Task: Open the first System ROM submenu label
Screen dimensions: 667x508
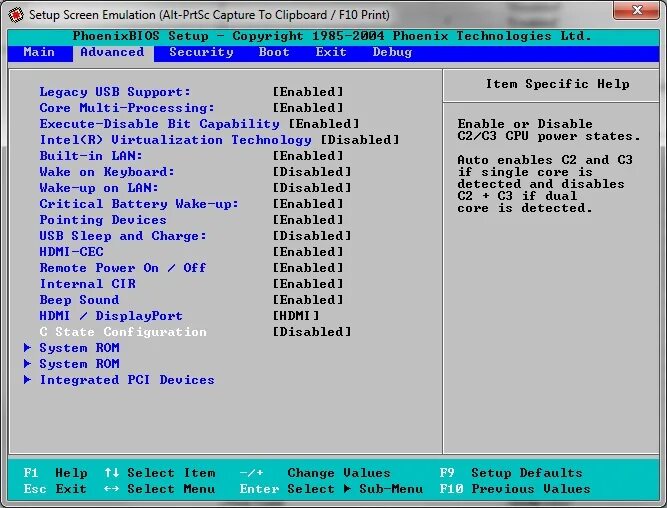Action: pos(80,348)
